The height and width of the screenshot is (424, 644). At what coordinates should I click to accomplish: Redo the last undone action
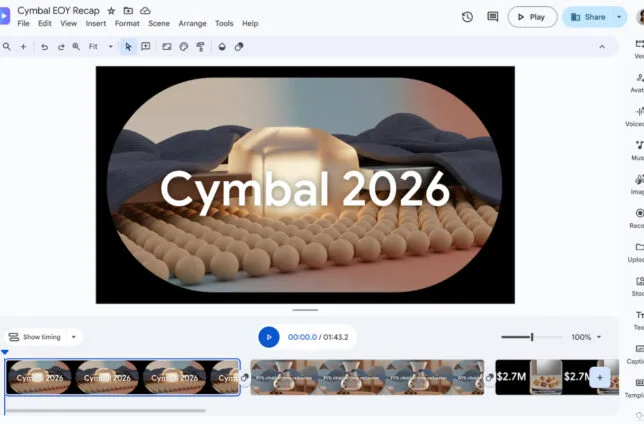(61, 47)
